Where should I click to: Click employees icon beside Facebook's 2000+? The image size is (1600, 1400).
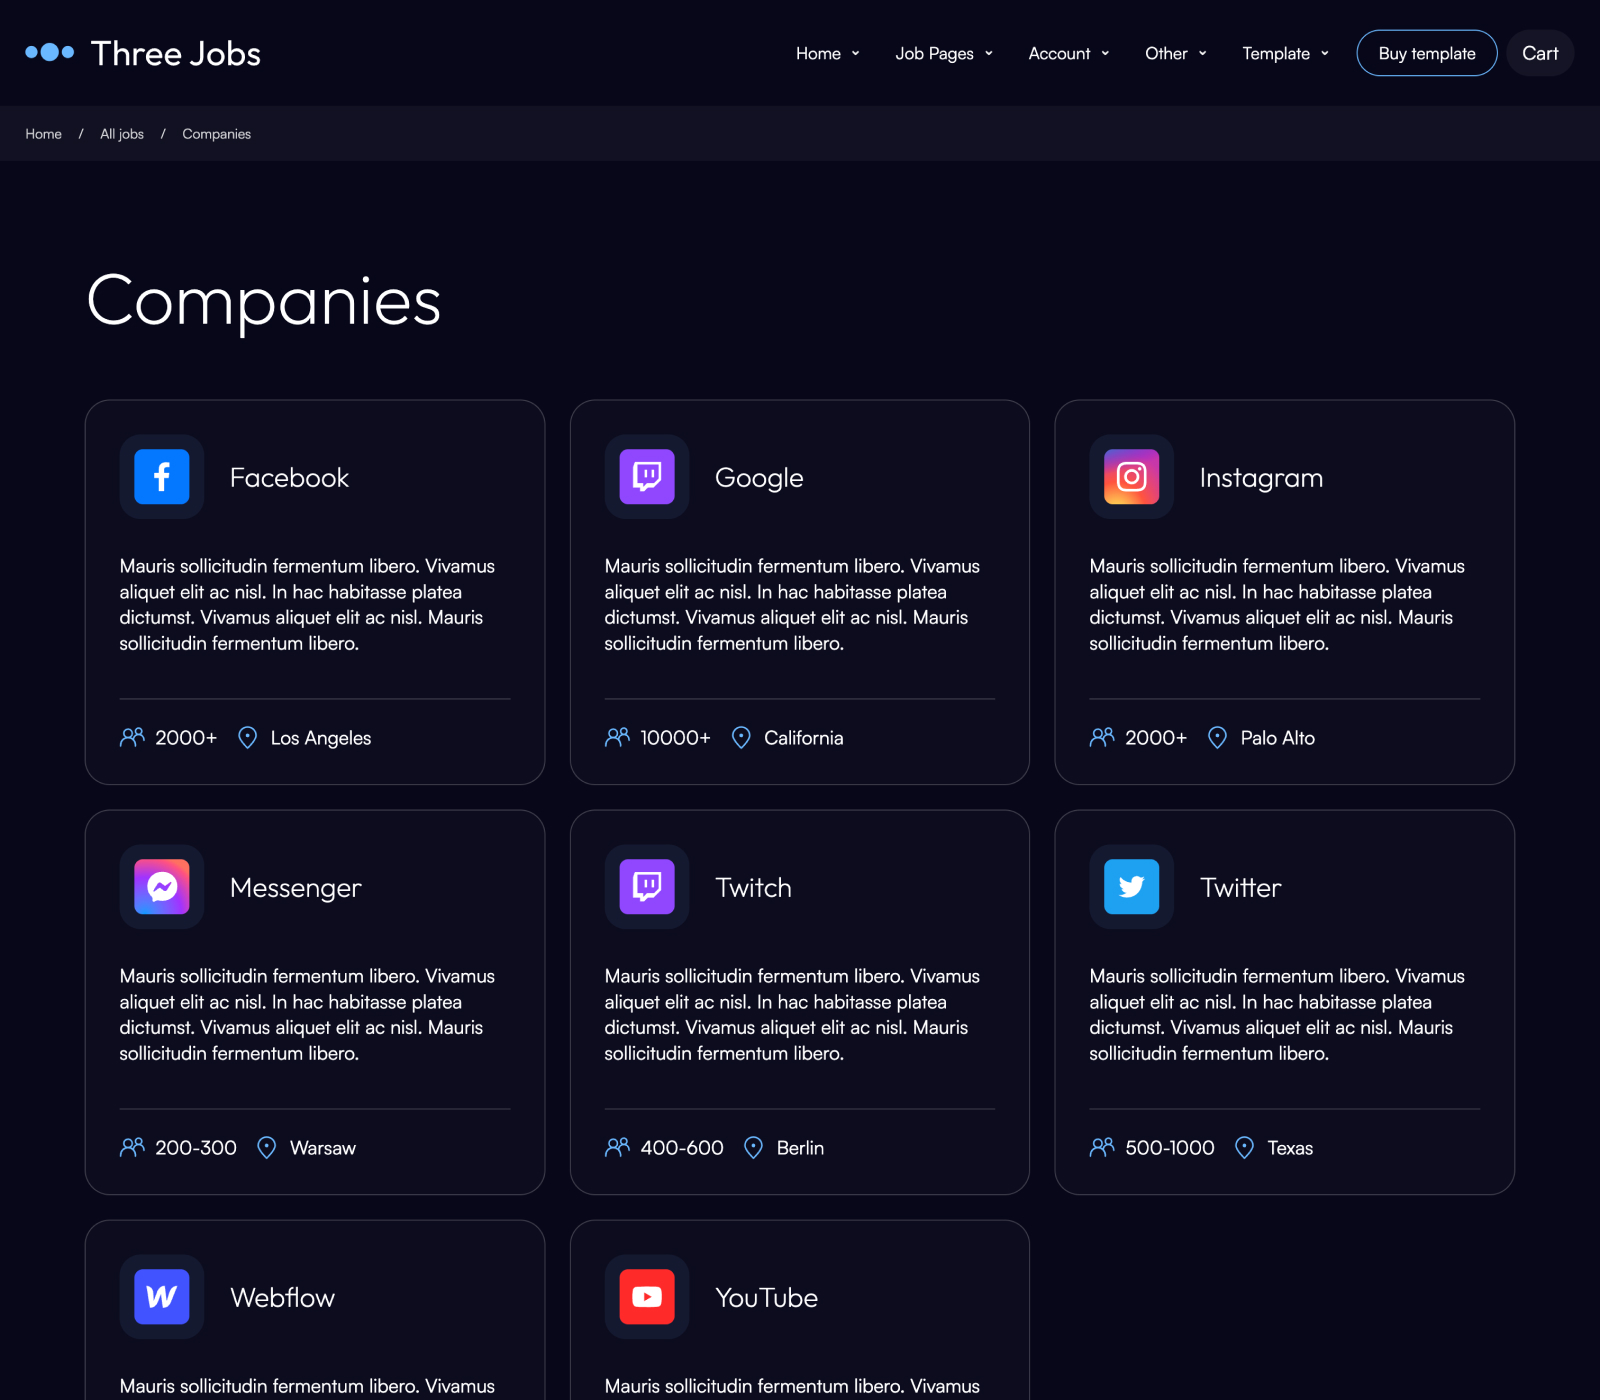[132, 737]
